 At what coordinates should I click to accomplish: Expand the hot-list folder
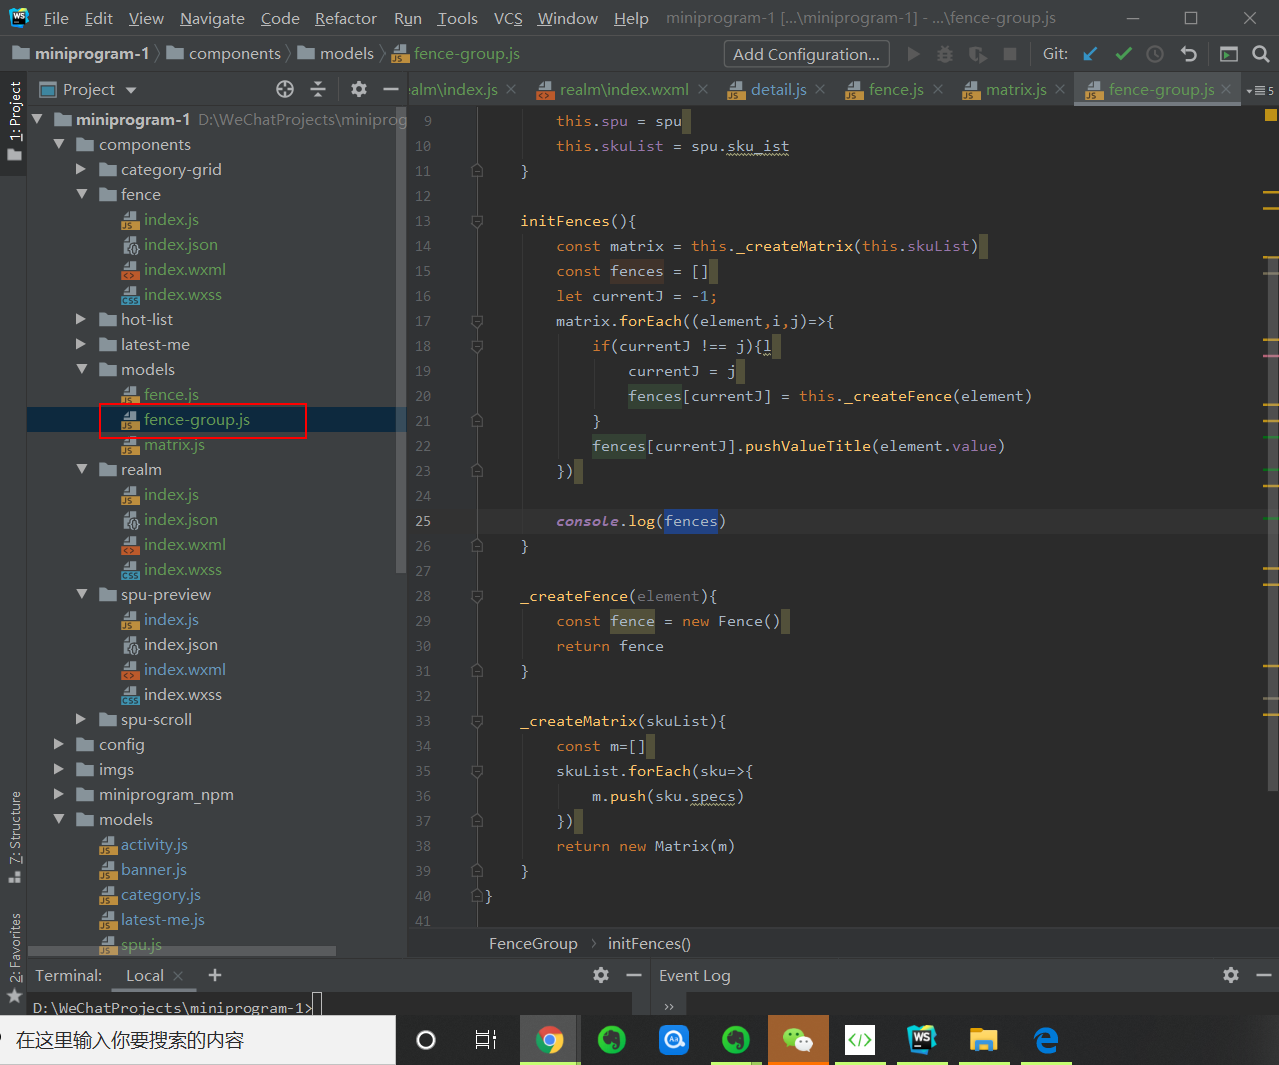(x=82, y=320)
